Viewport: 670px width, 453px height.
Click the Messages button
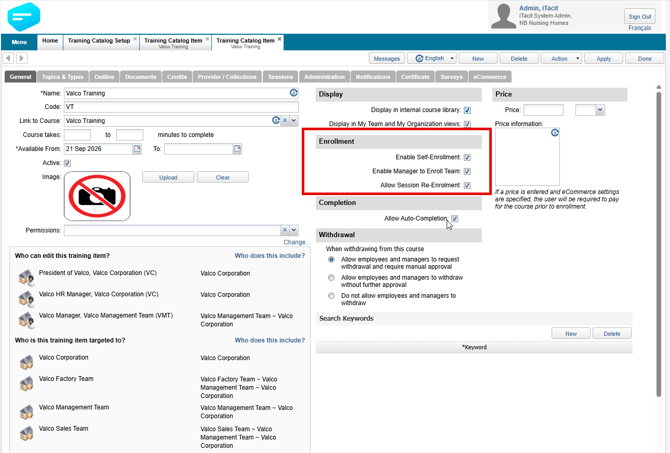[x=387, y=59]
